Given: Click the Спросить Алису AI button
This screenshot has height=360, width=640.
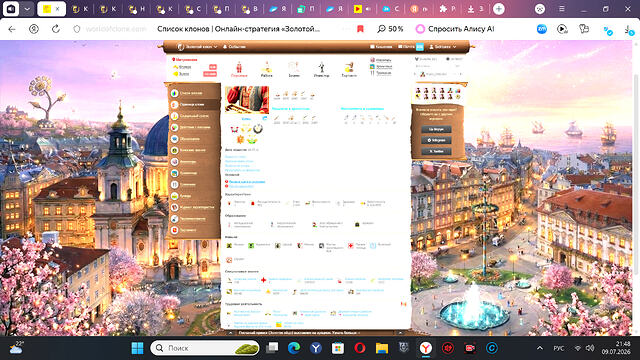Looking at the screenshot, I should click(x=455, y=29).
